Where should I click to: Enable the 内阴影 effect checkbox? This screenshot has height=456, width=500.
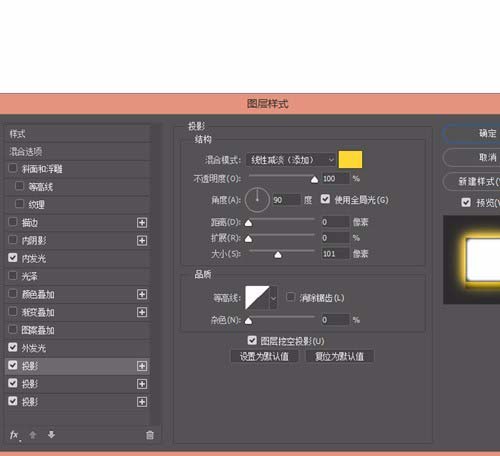(x=13, y=240)
